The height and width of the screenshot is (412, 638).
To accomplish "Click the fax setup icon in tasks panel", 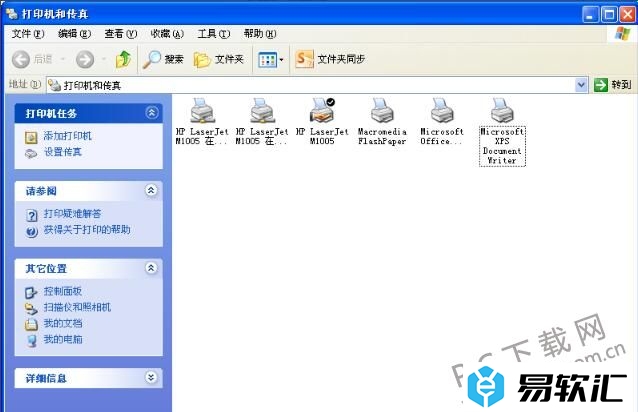I will click(x=31, y=153).
